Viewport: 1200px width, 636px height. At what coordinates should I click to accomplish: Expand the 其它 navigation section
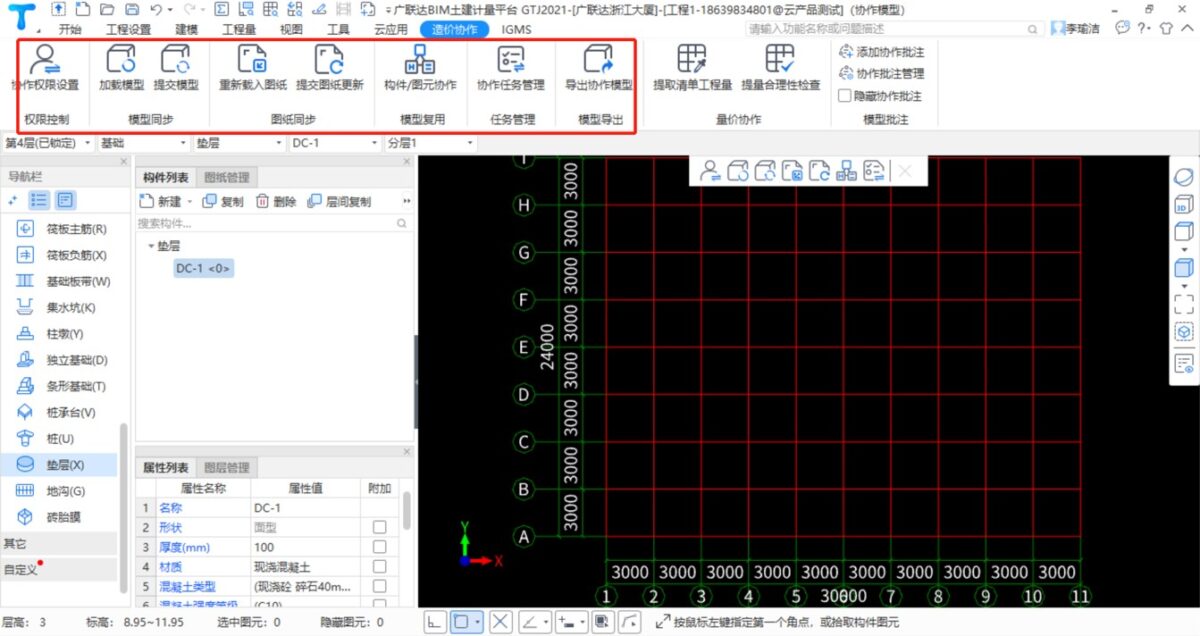58,544
